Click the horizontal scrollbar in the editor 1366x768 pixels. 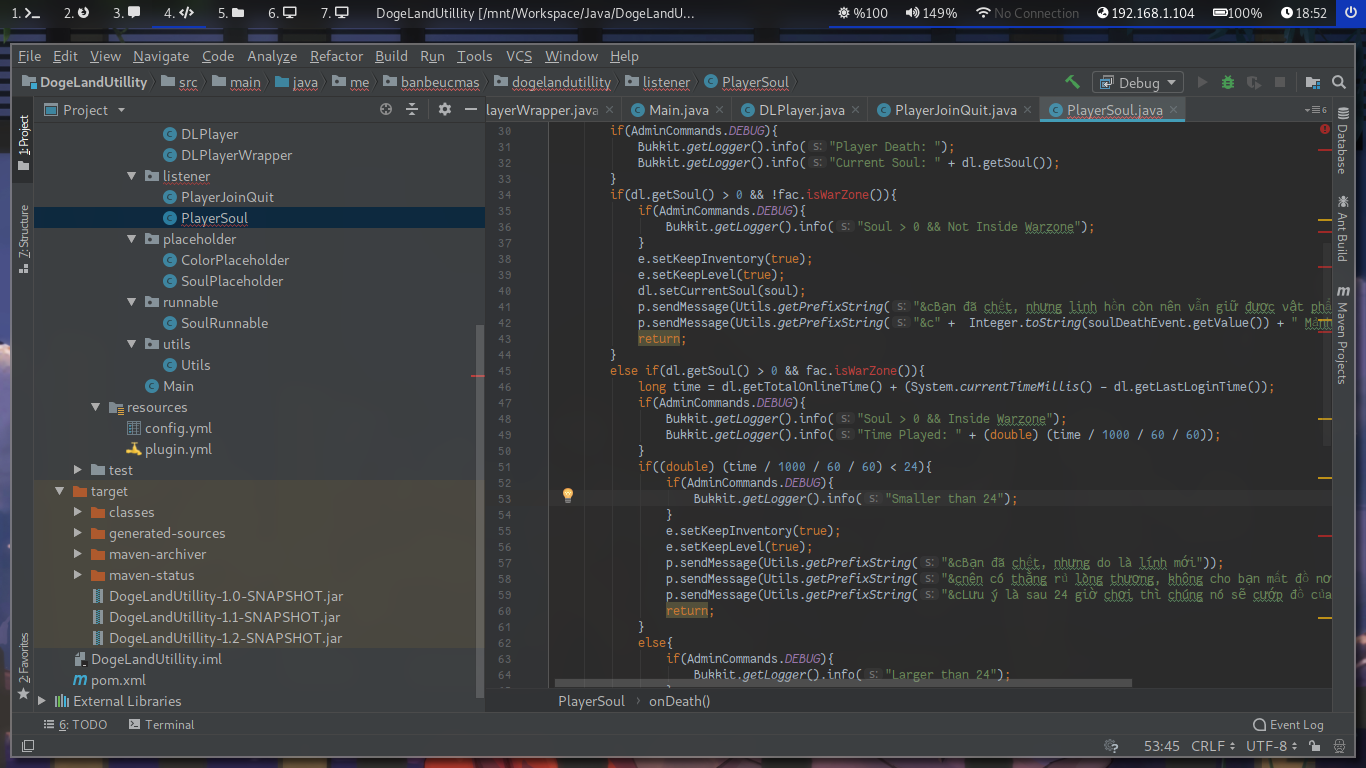(843, 684)
